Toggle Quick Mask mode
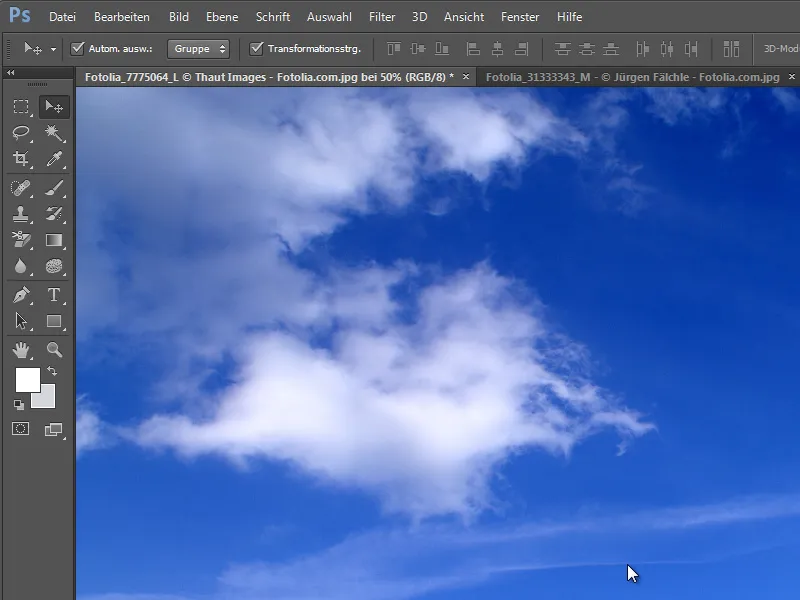The height and width of the screenshot is (600, 800). coord(21,429)
